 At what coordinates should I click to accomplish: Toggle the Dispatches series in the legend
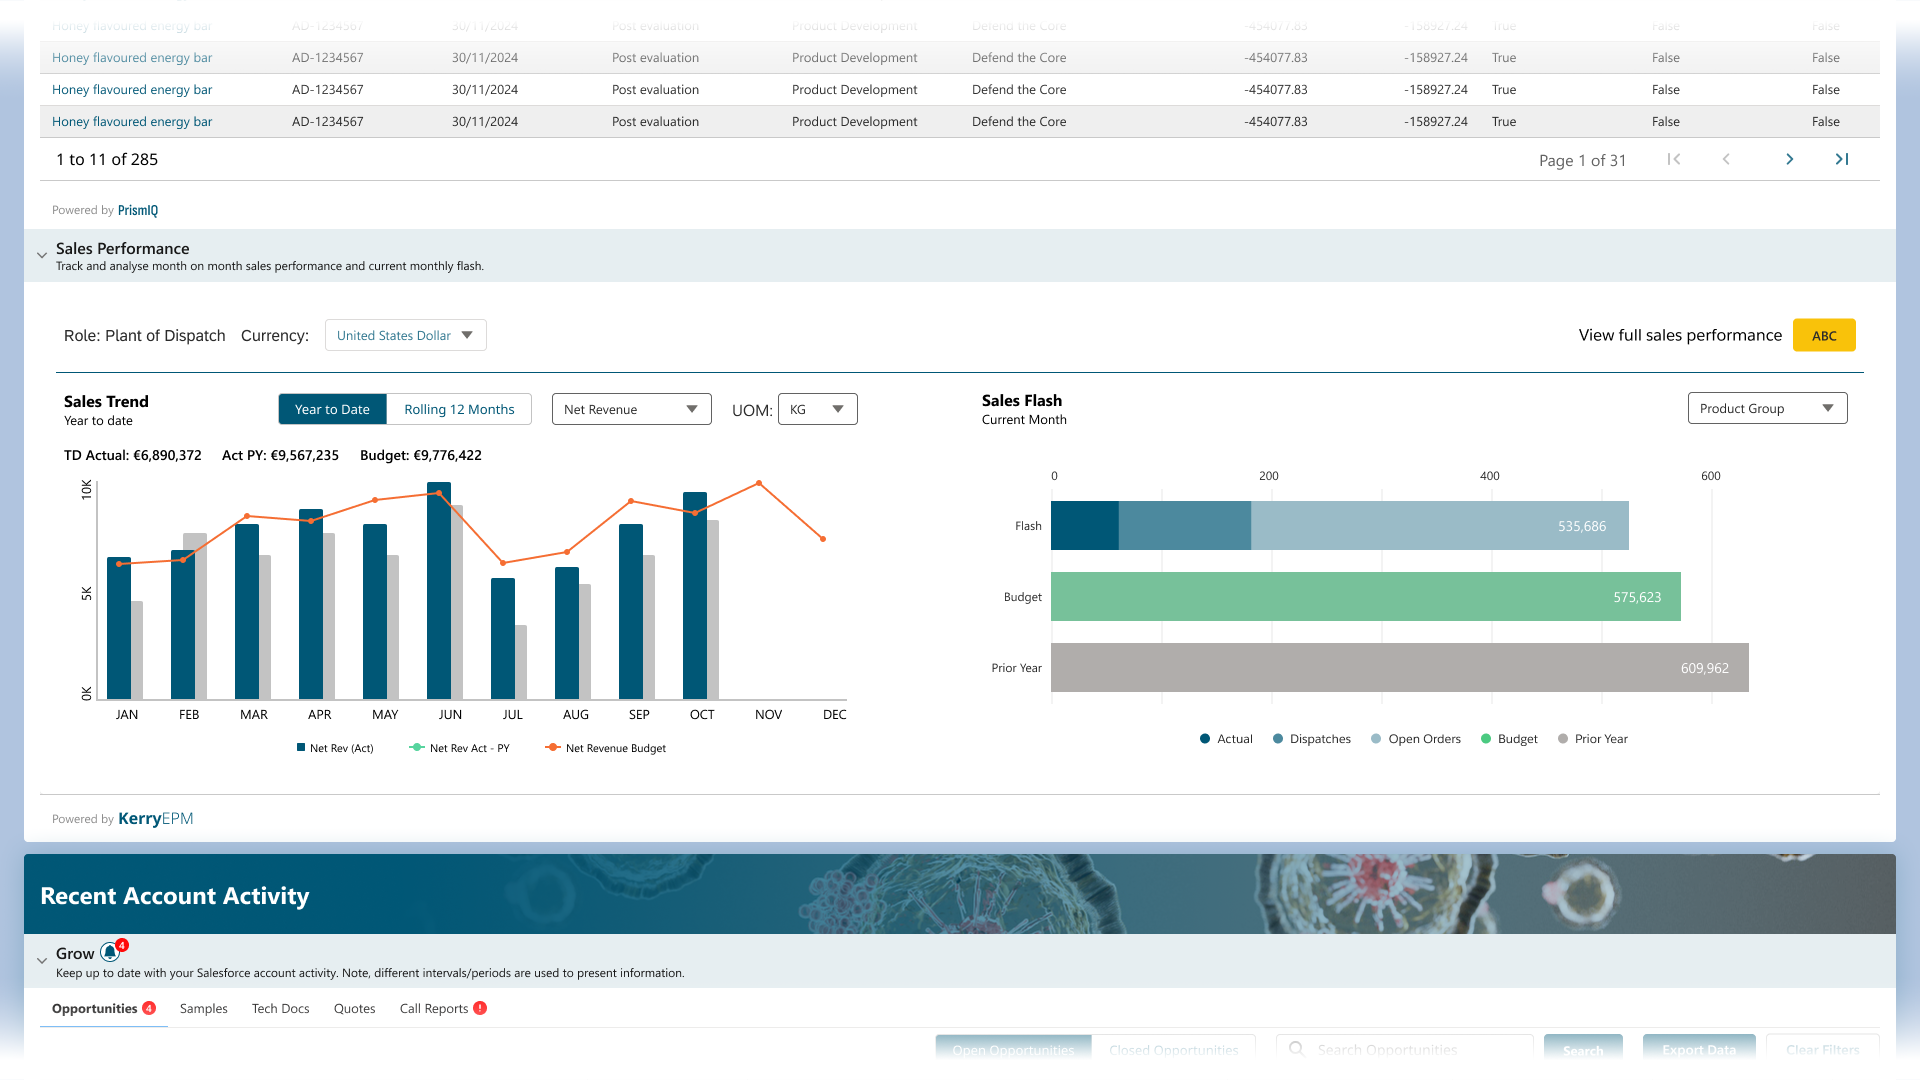point(1312,738)
